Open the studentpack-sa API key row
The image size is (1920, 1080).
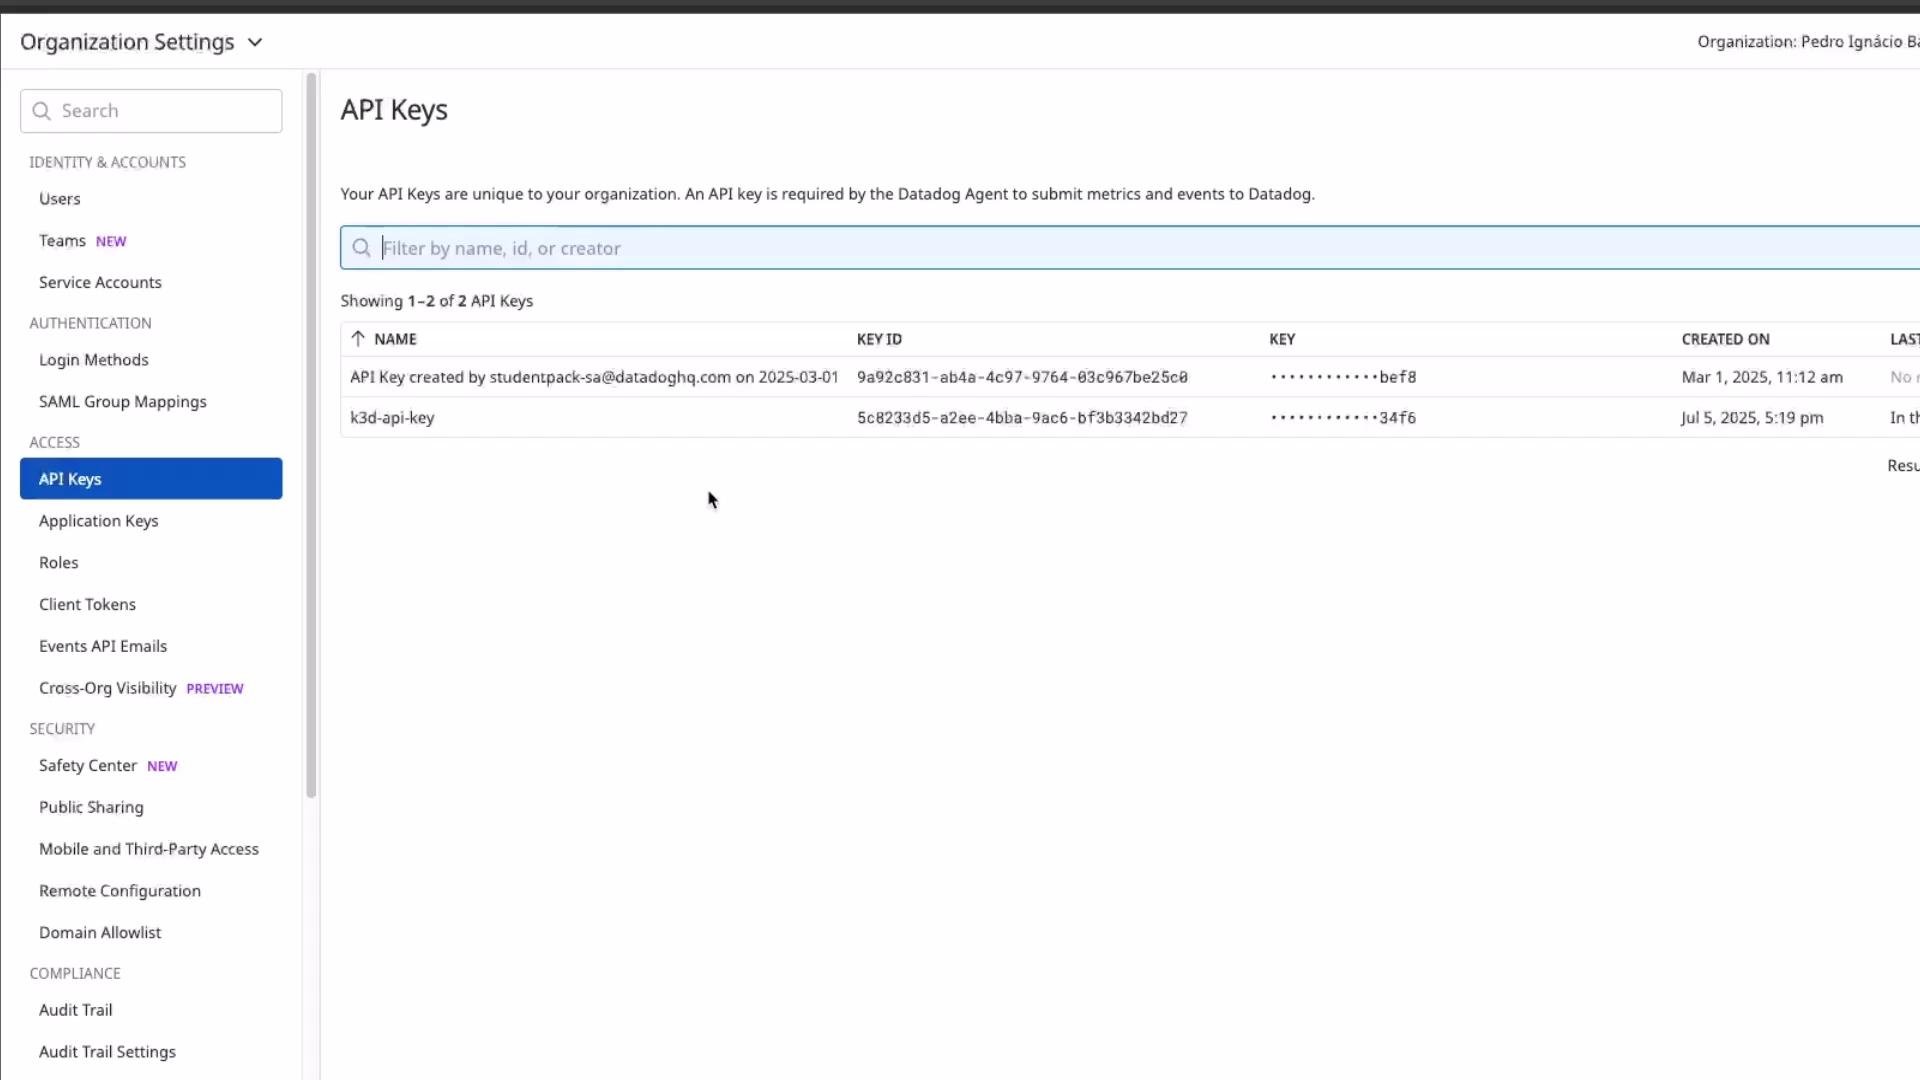pos(1130,377)
